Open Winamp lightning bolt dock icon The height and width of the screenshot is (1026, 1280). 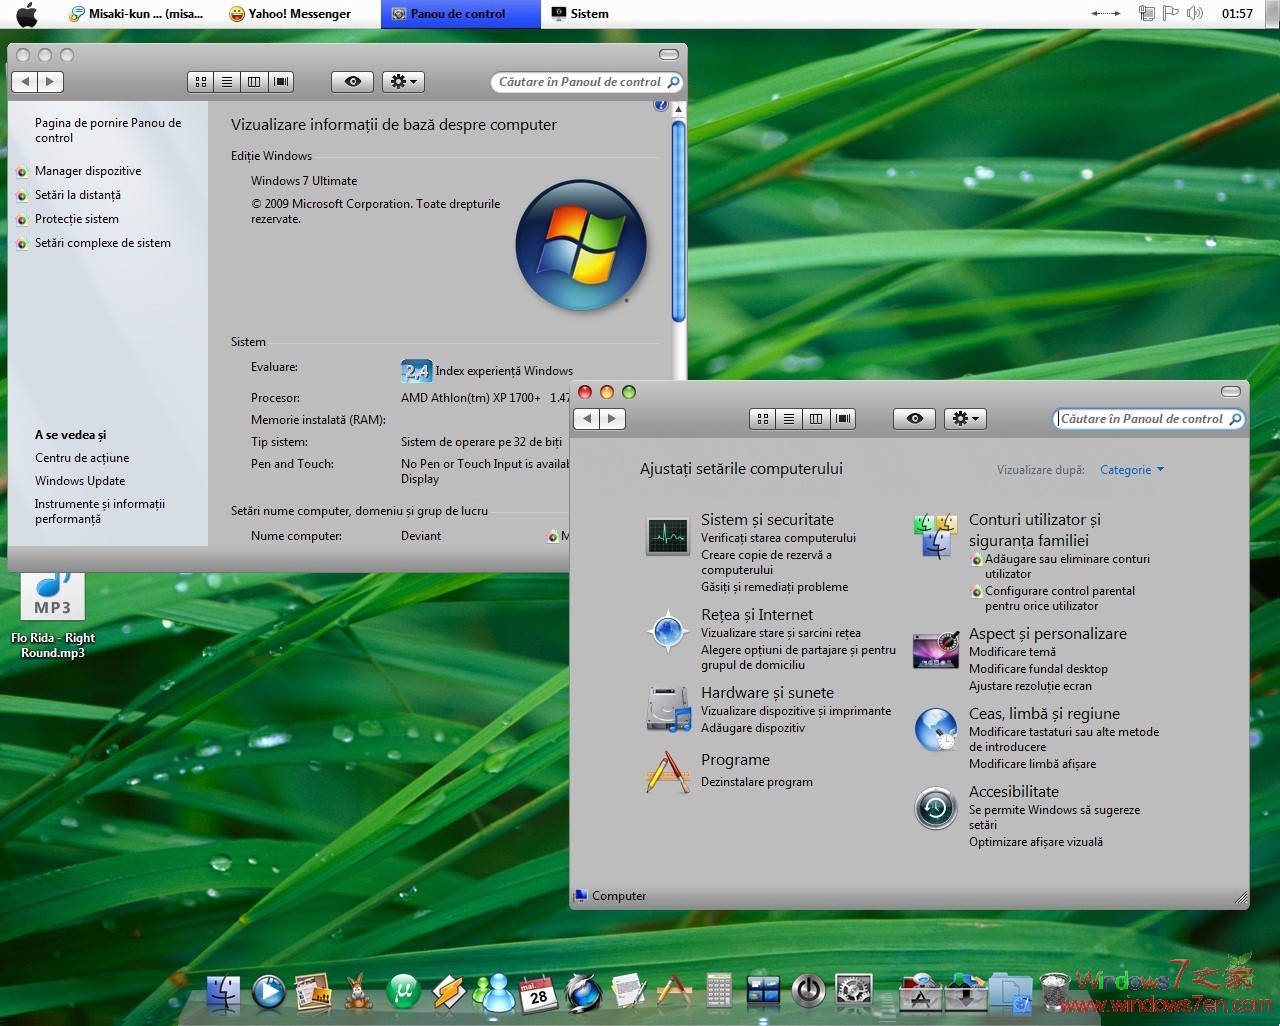pyautogui.click(x=449, y=992)
